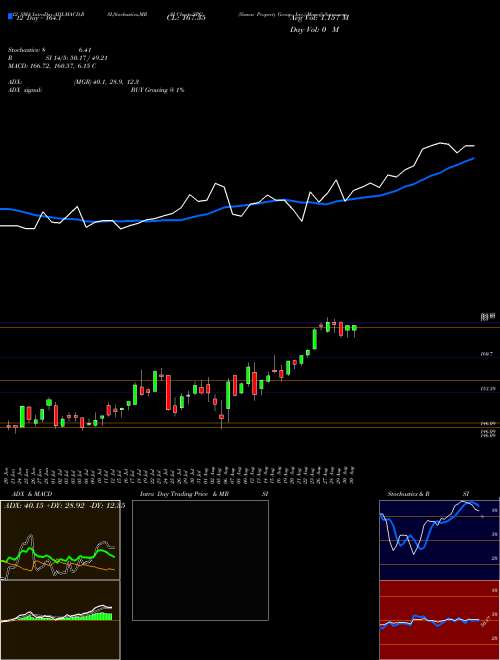Viewport: 500px width, 660px height.
Task: Click the "ADX:" label in header
Action: click(x=15, y=82)
